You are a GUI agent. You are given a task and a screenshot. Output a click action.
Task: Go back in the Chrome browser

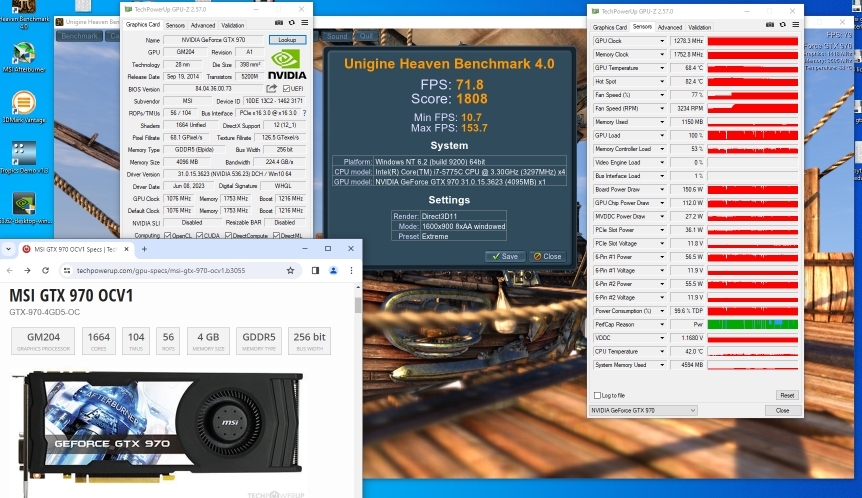(9, 270)
